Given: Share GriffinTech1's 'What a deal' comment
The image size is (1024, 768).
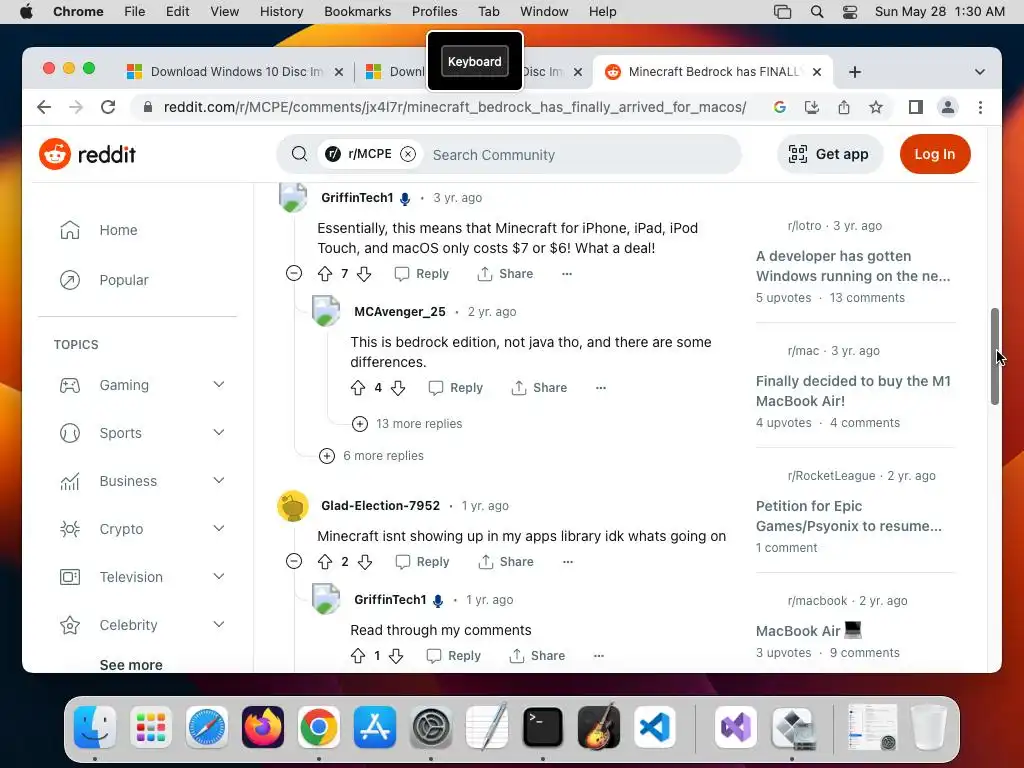Looking at the screenshot, I should click(x=505, y=274).
